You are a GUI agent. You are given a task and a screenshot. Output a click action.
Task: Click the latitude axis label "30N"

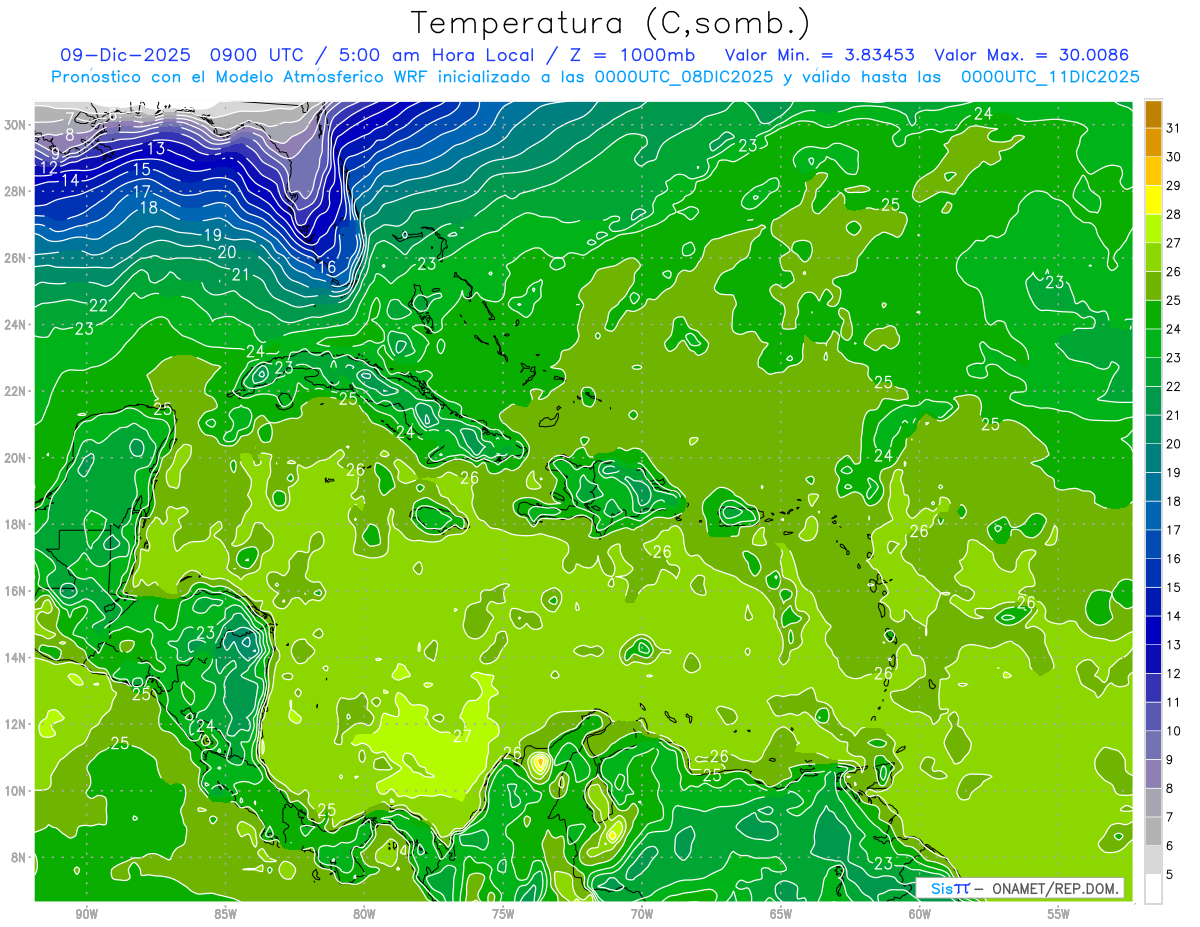coord(17,125)
